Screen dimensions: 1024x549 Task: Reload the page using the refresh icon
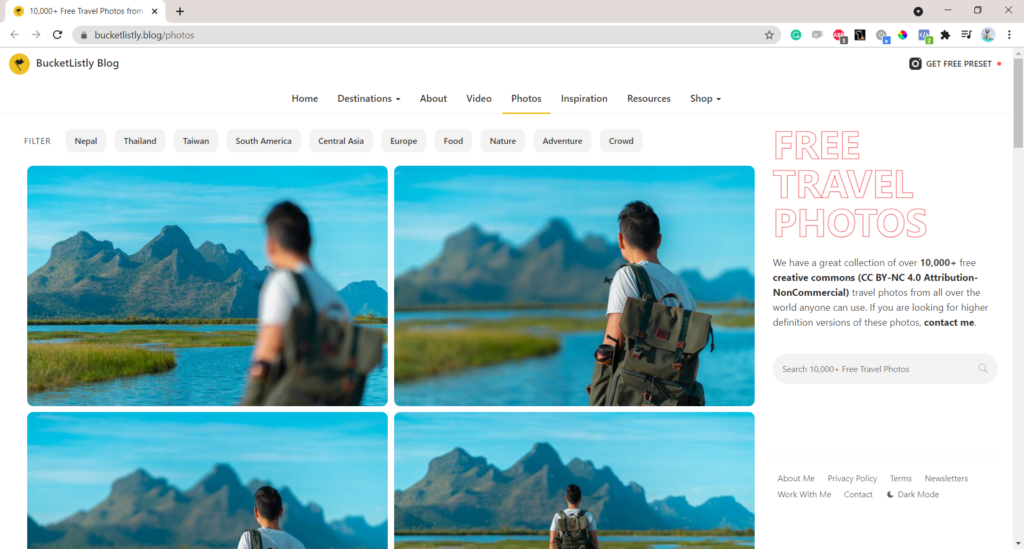pyautogui.click(x=57, y=35)
